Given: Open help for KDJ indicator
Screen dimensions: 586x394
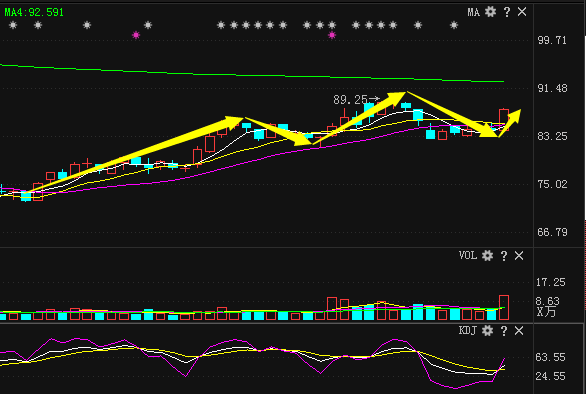Looking at the screenshot, I should pyautogui.click(x=504, y=331).
